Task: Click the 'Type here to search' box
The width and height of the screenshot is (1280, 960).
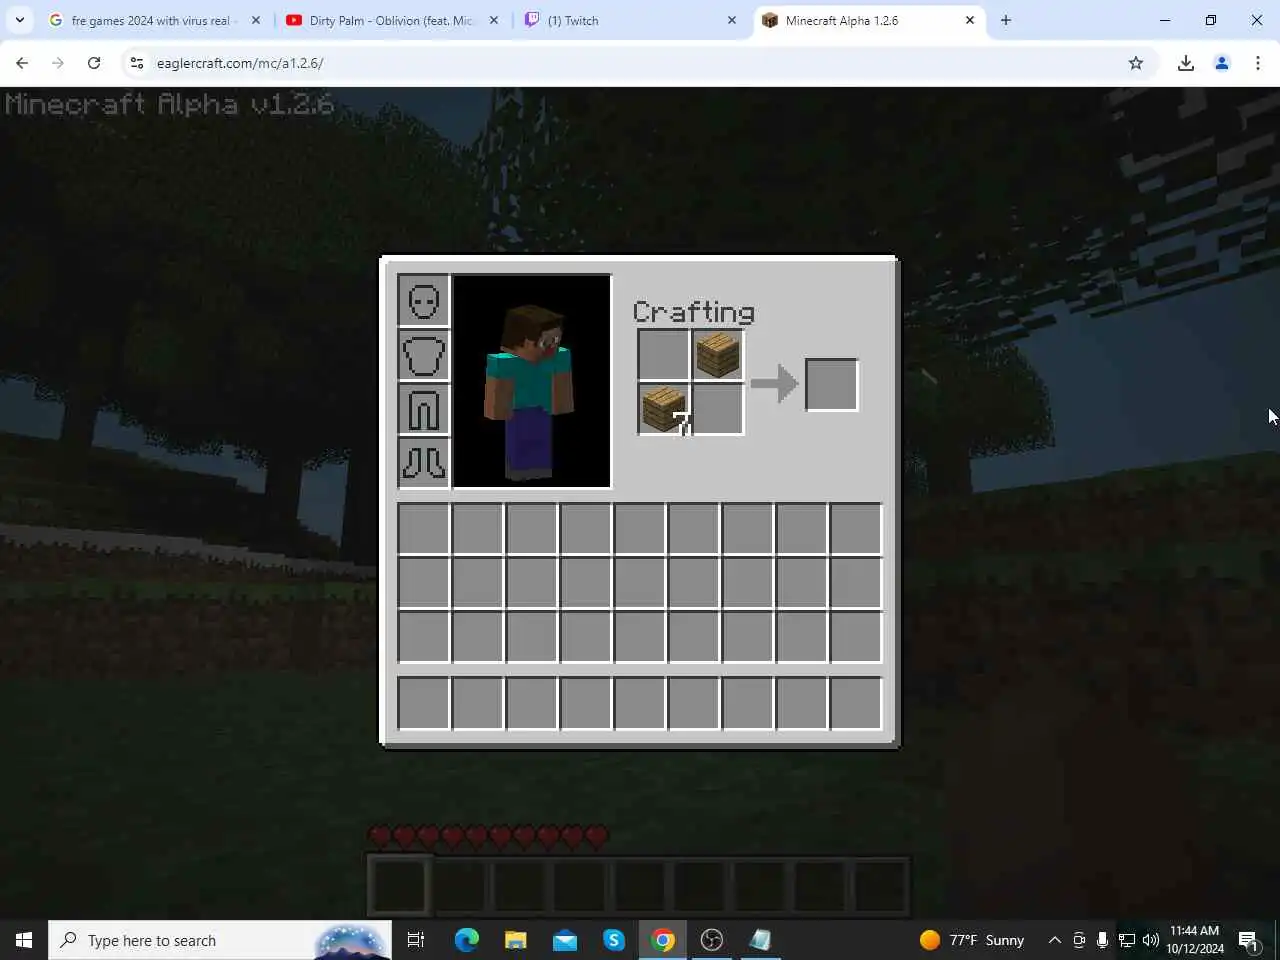Action: (x=220, y=940)
